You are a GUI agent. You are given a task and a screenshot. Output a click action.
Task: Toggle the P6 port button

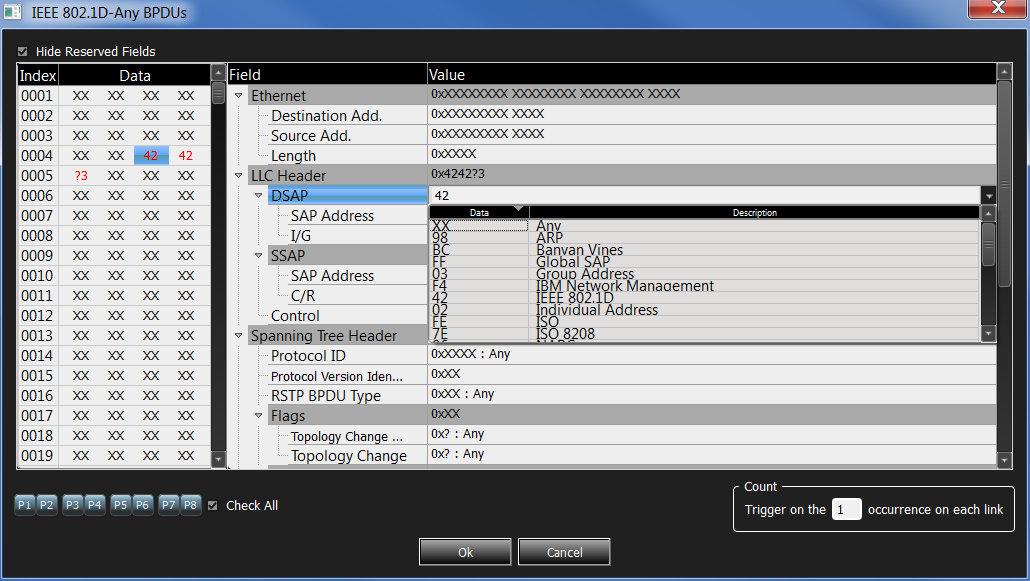pyautogui.click(x=143, y=505)
